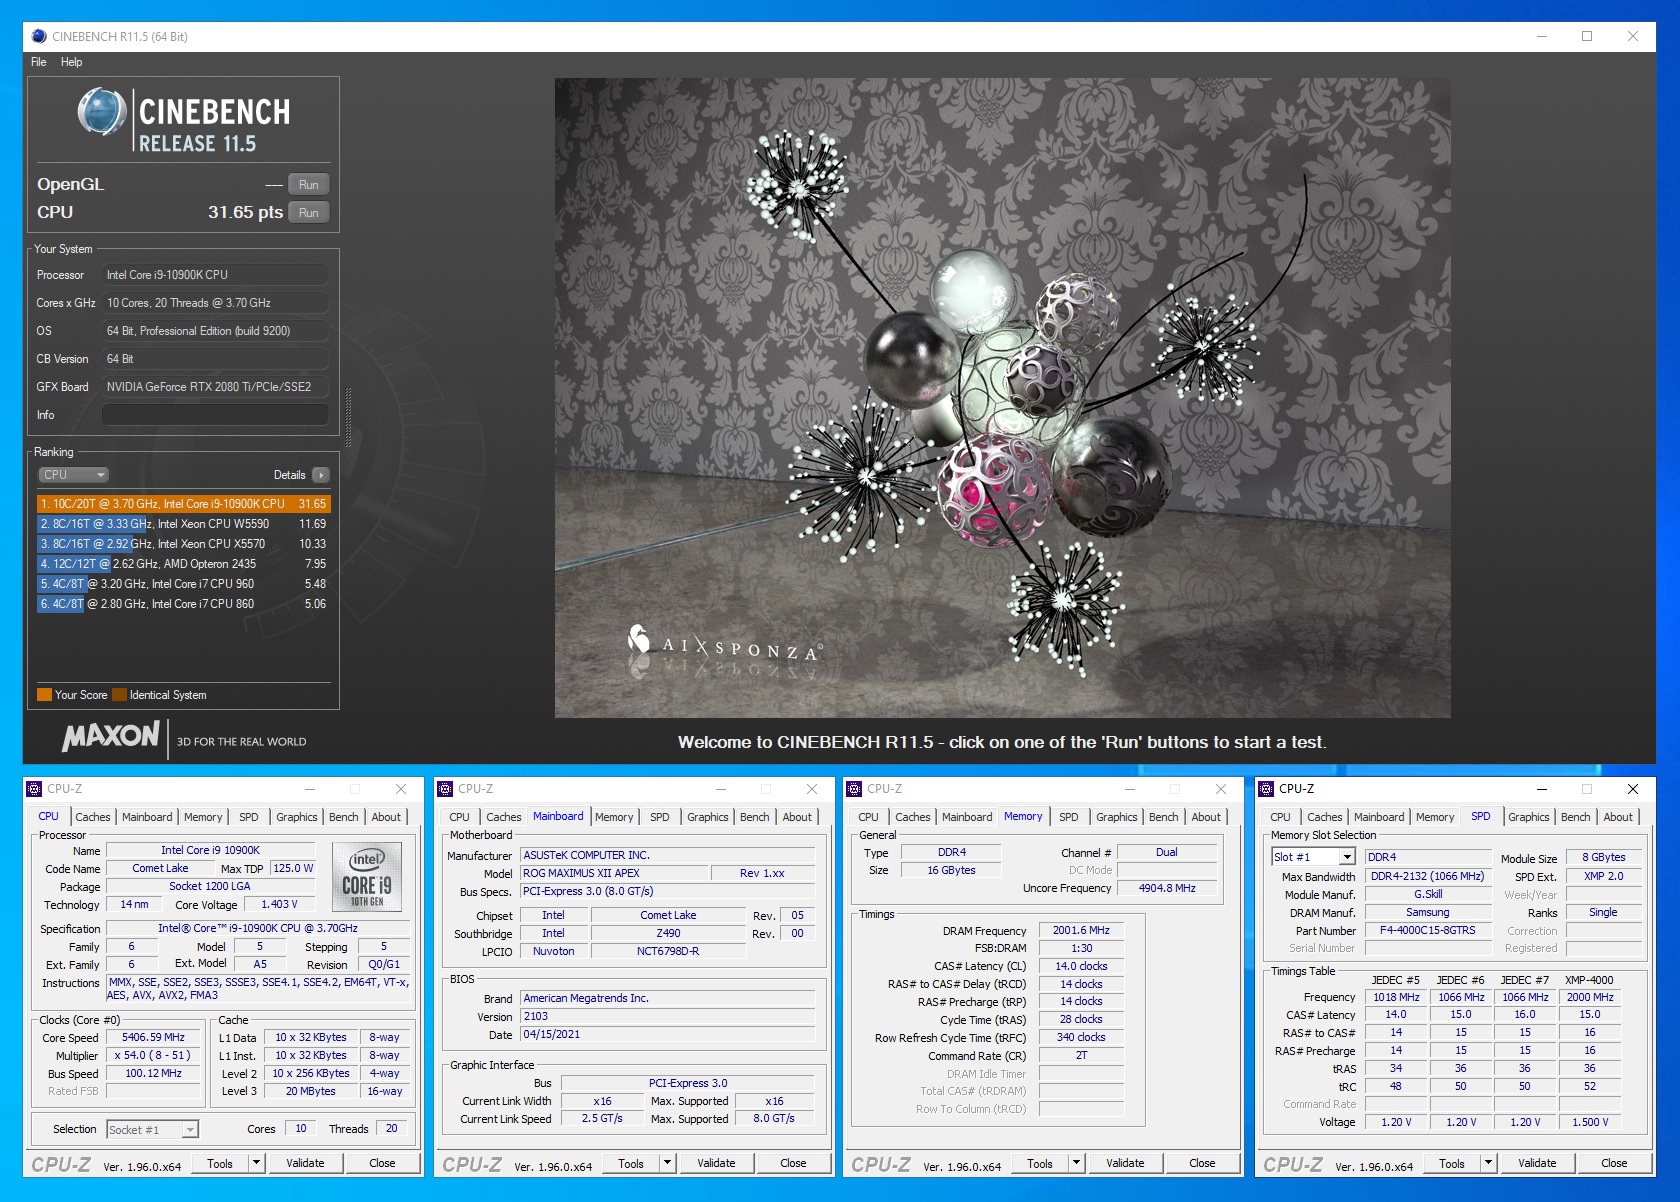The width and height of the screenshot is (1680, 1202).
Task: Click CPU-Z icon in Memory window title
Action: pos(855,789)
